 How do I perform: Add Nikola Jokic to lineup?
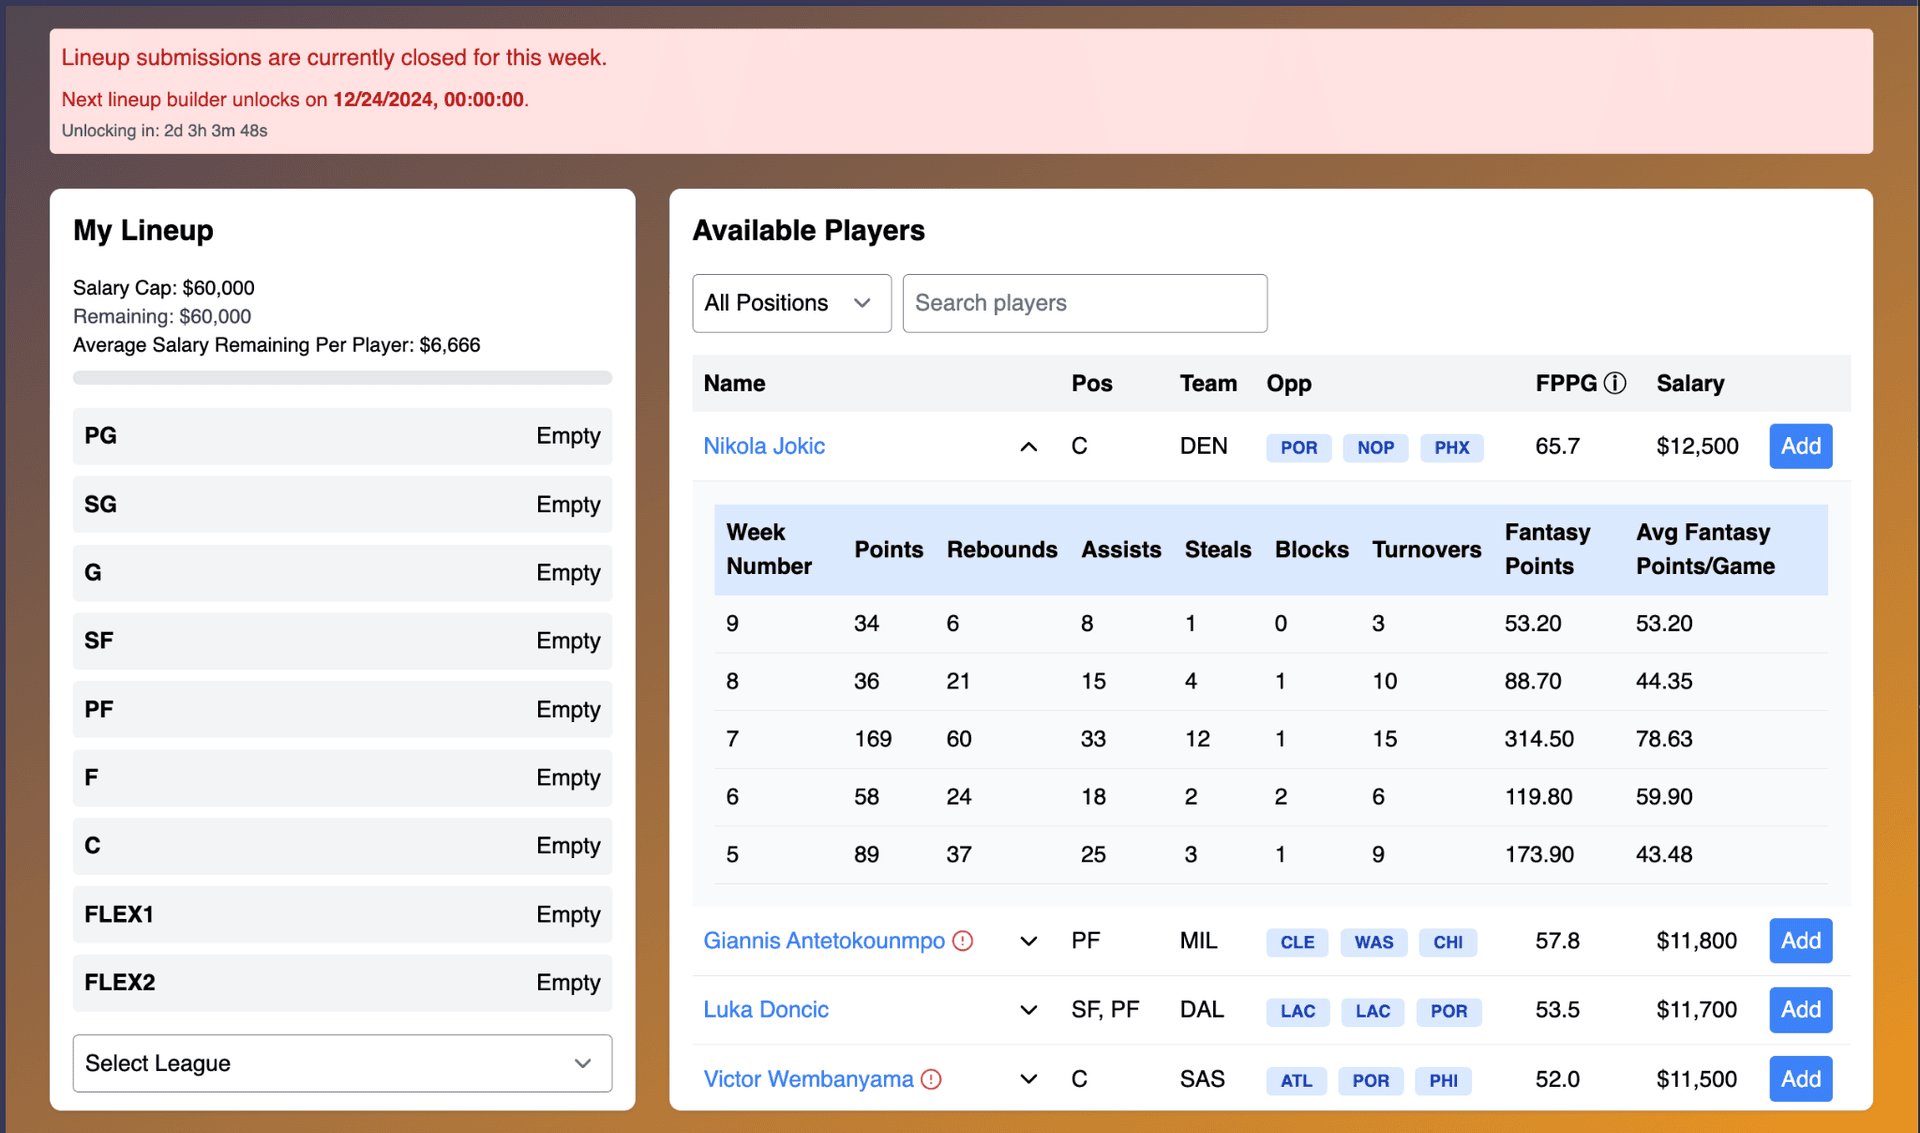[x=1800, y=446]
